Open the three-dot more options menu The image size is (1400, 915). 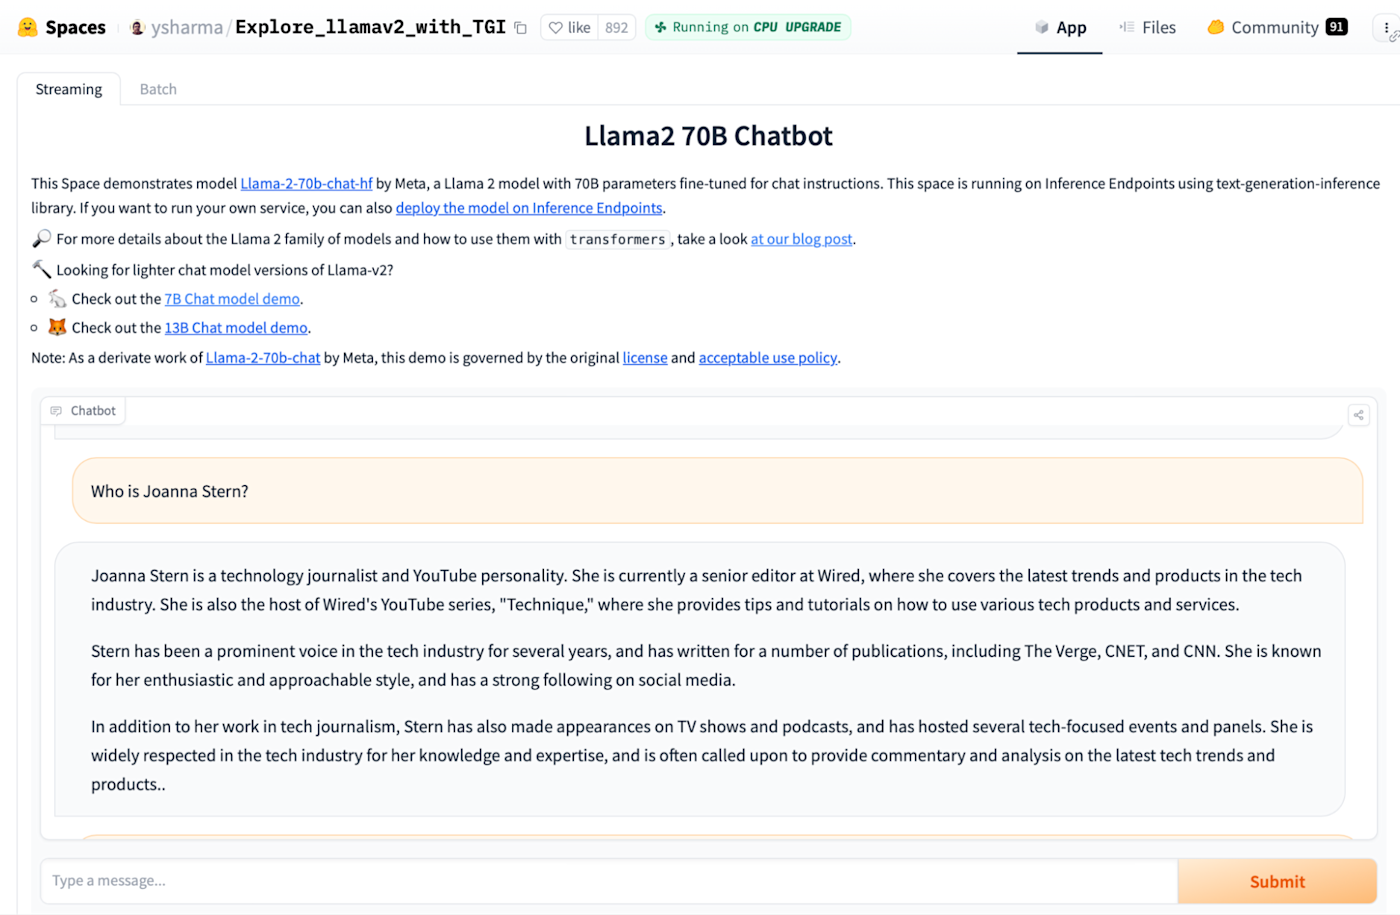click(1386, 28)
